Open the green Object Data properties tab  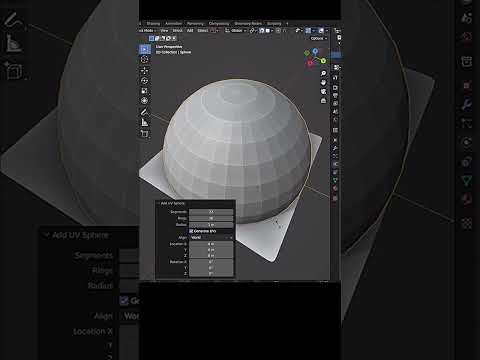click(335, 180)
